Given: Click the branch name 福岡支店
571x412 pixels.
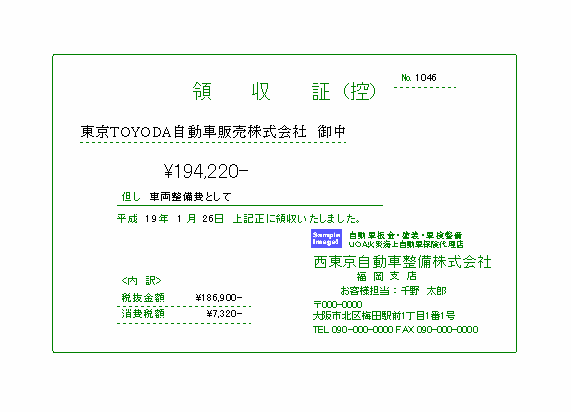Looking at the screenshot, I should tap(386, 276).
